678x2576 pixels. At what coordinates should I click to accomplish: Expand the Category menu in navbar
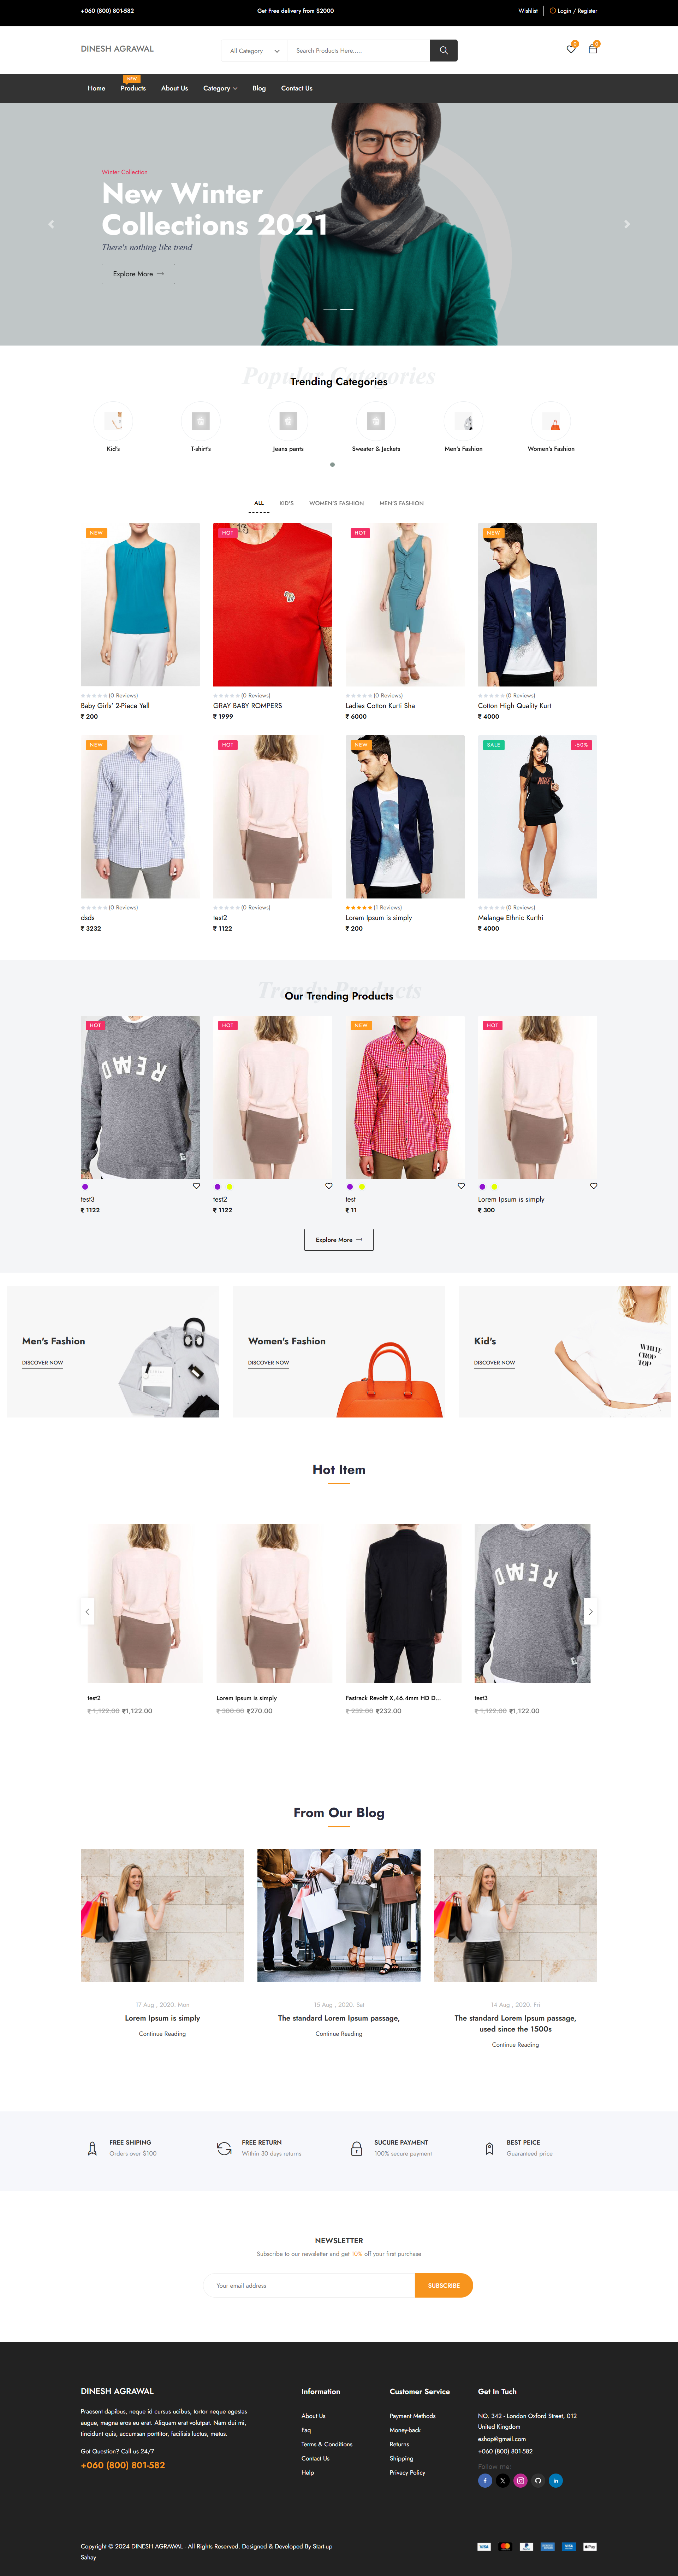tap(220, 88)
